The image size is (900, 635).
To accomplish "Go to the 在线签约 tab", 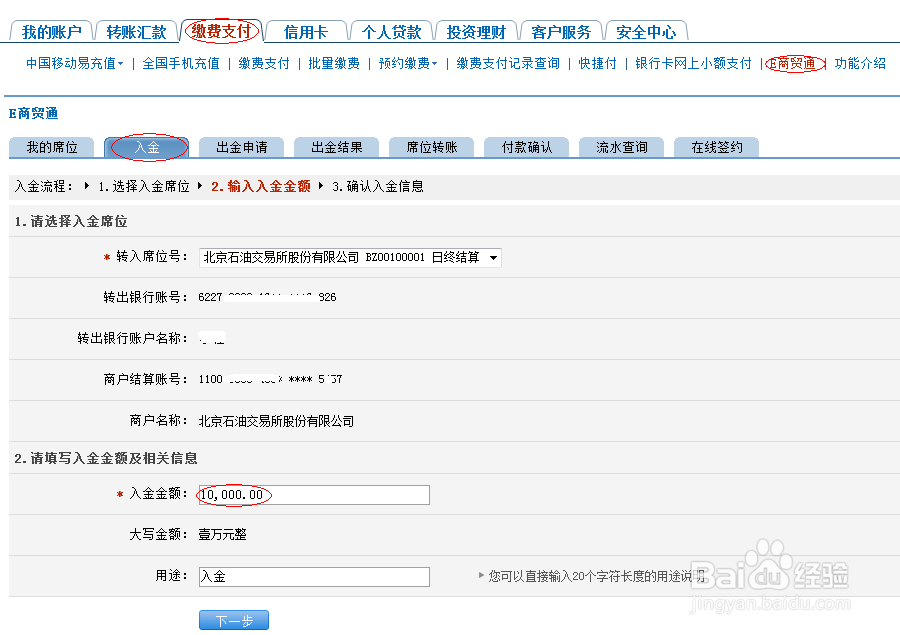I will (716, 146).
